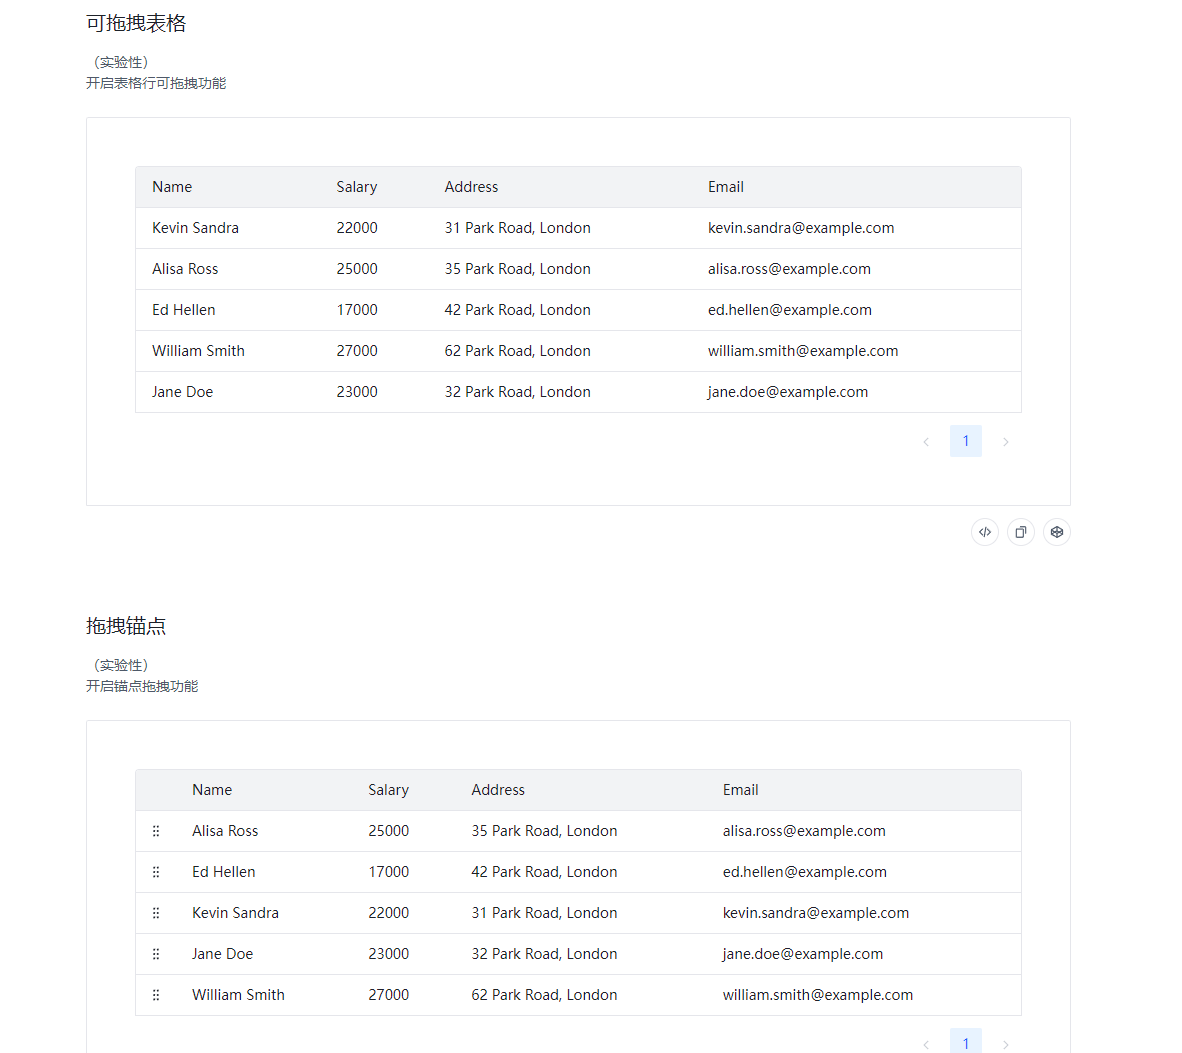
Task: Click the 可拖拽表格 section heading
Action: (136, 23)
